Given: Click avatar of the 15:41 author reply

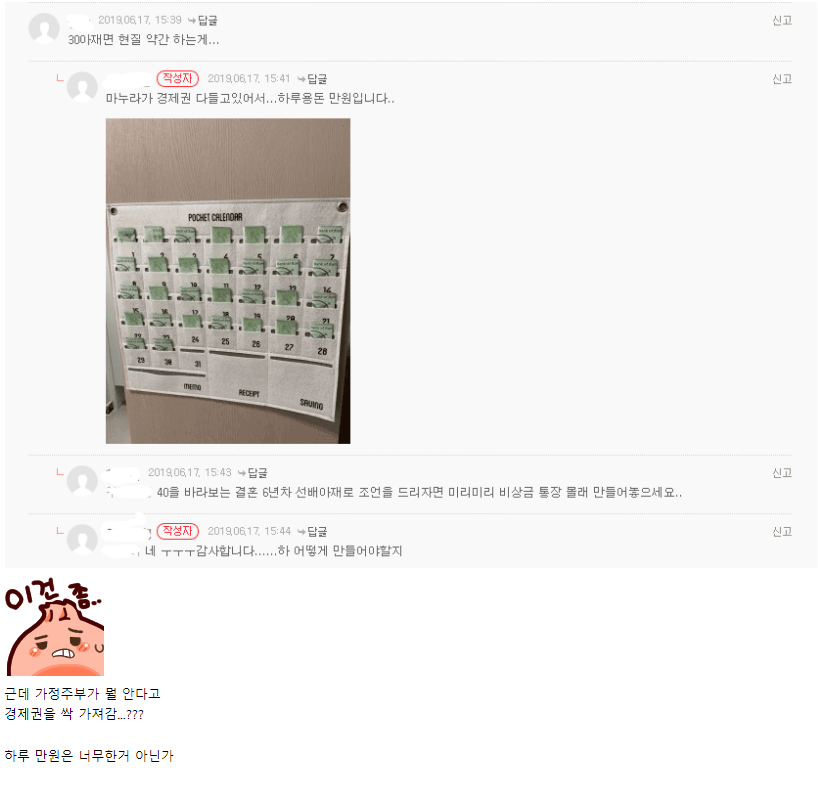Looking at the screenshot, I should [82, 87].
